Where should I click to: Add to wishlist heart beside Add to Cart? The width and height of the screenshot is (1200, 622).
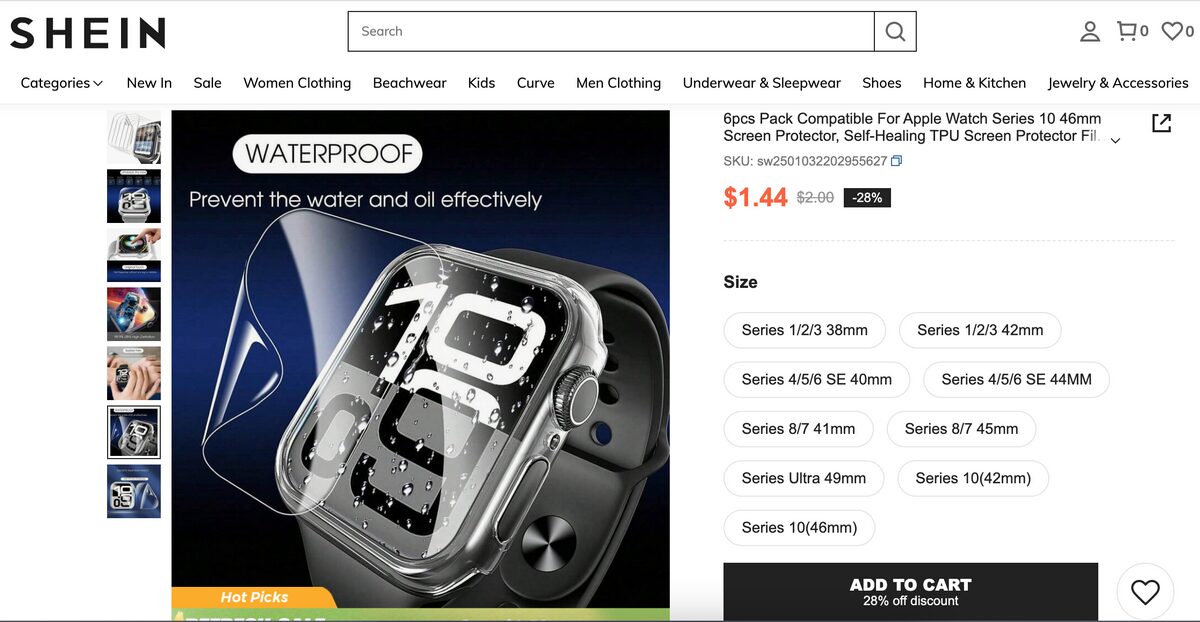point(1145,592)
